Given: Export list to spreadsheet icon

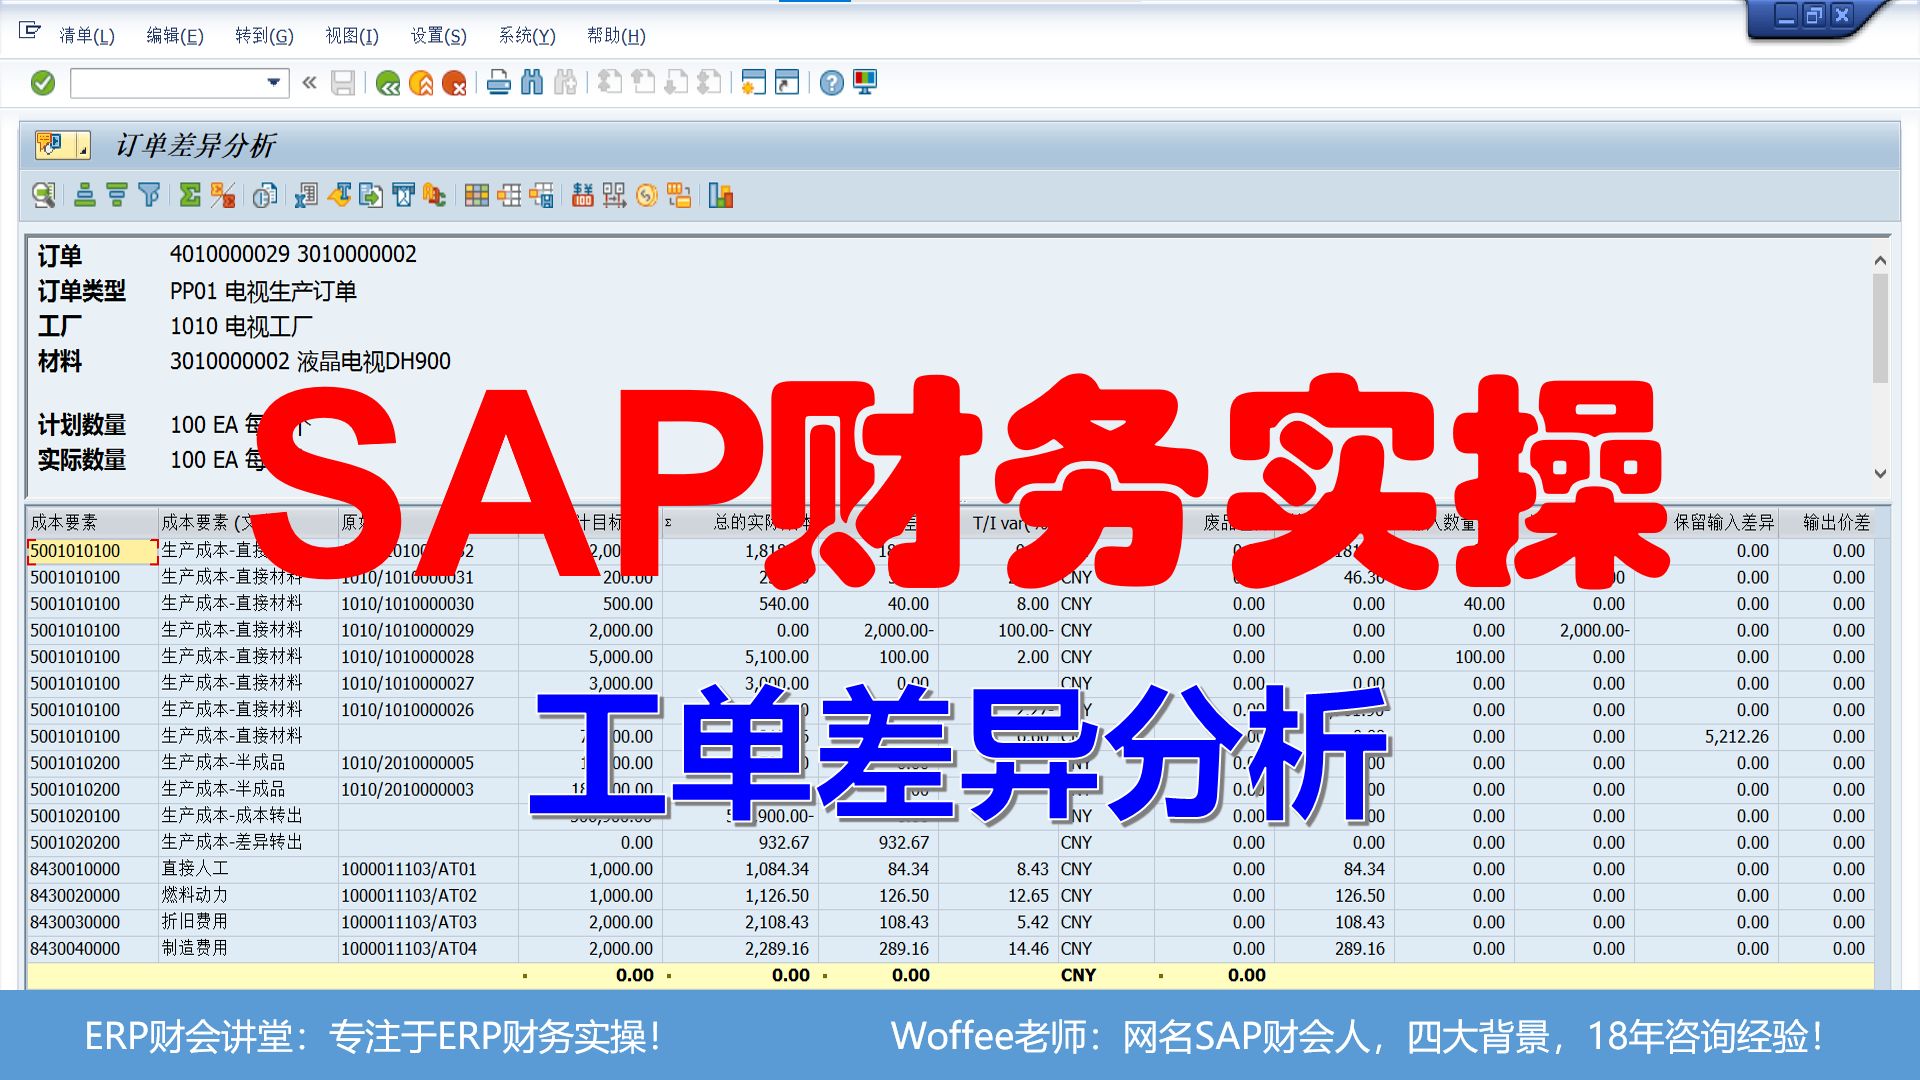Looking at the screenshot, I should pos(306,195).
